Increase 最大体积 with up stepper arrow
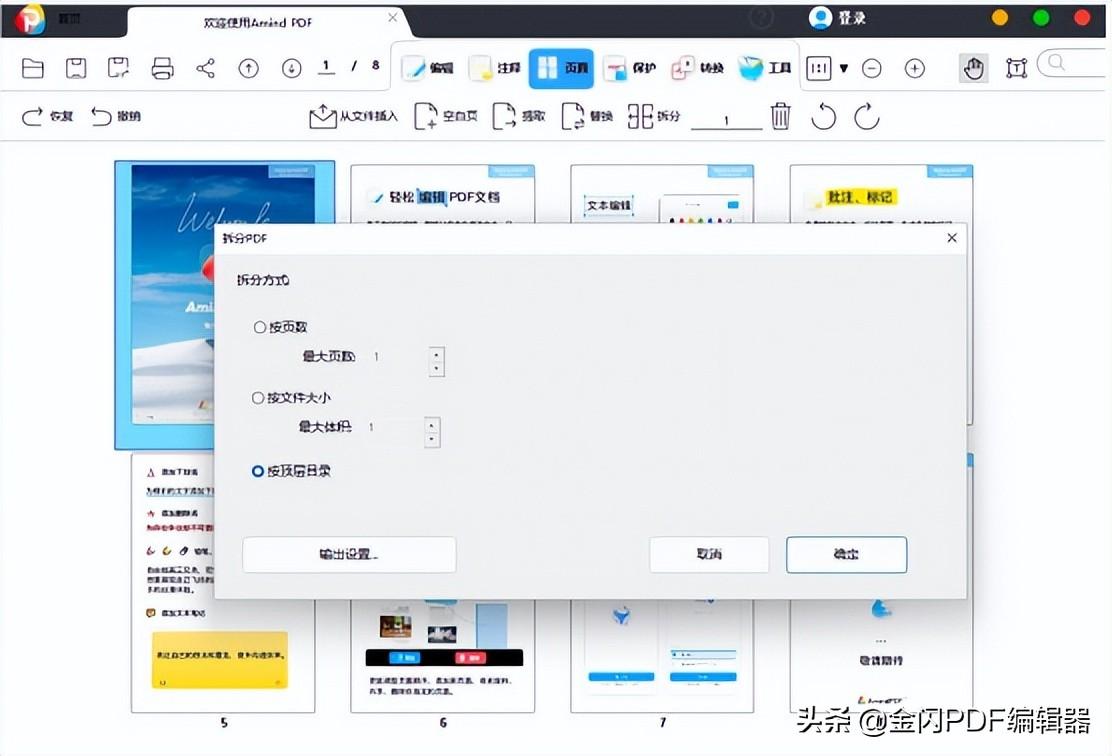The width and height of the screenshot is (1112, 756). [x=432, y=425]
